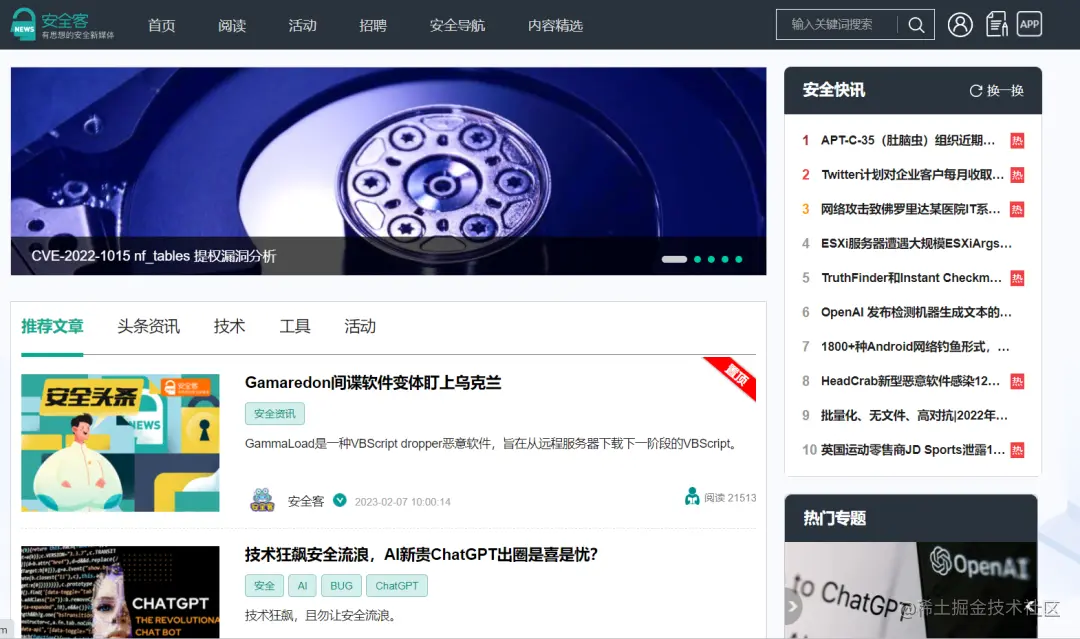Screen dimensions: 1080x639
Task: Click the user profile icon
Action: coord(960,24)
